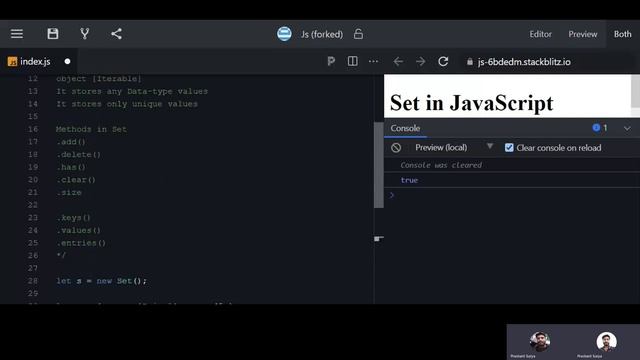Click the pane resize handle icon
This screenshot has height=360, width=640.
click(x=378, y=238)
